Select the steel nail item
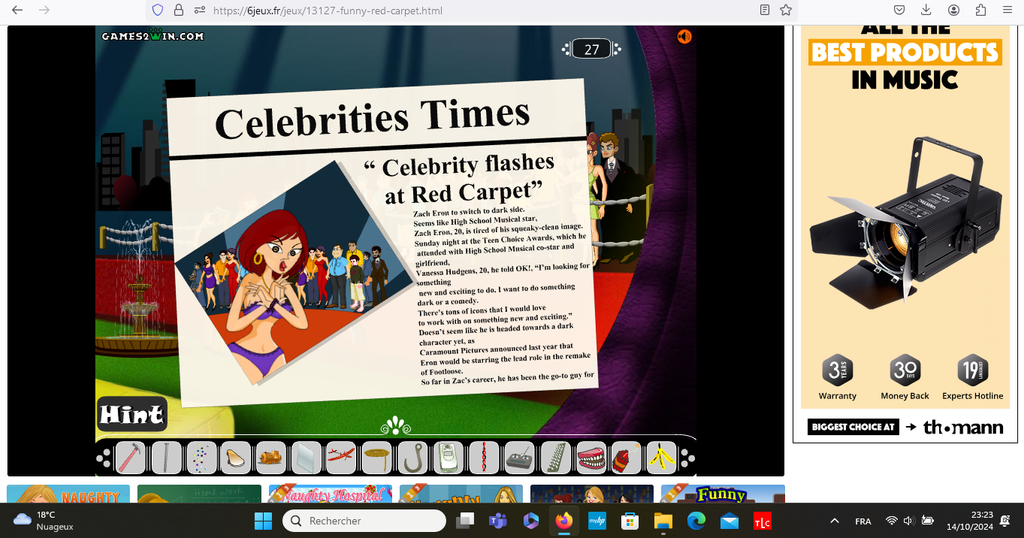1024x538 pixels. [166, 457]
